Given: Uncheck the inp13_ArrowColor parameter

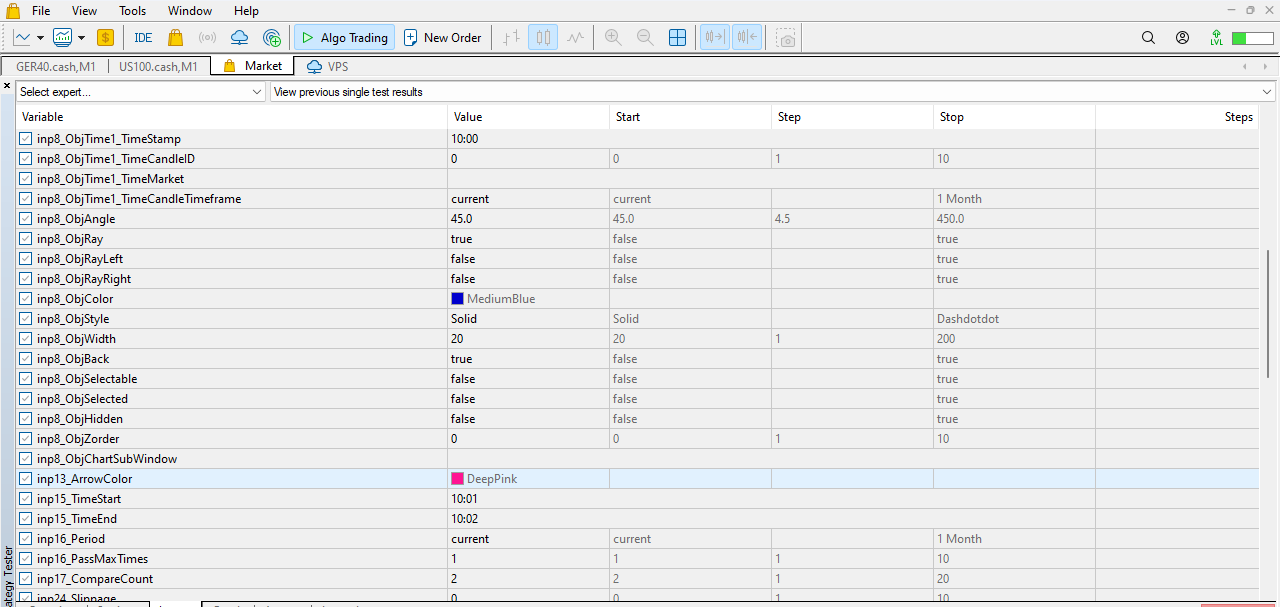Looking at the screenshot, I should 25,478.
